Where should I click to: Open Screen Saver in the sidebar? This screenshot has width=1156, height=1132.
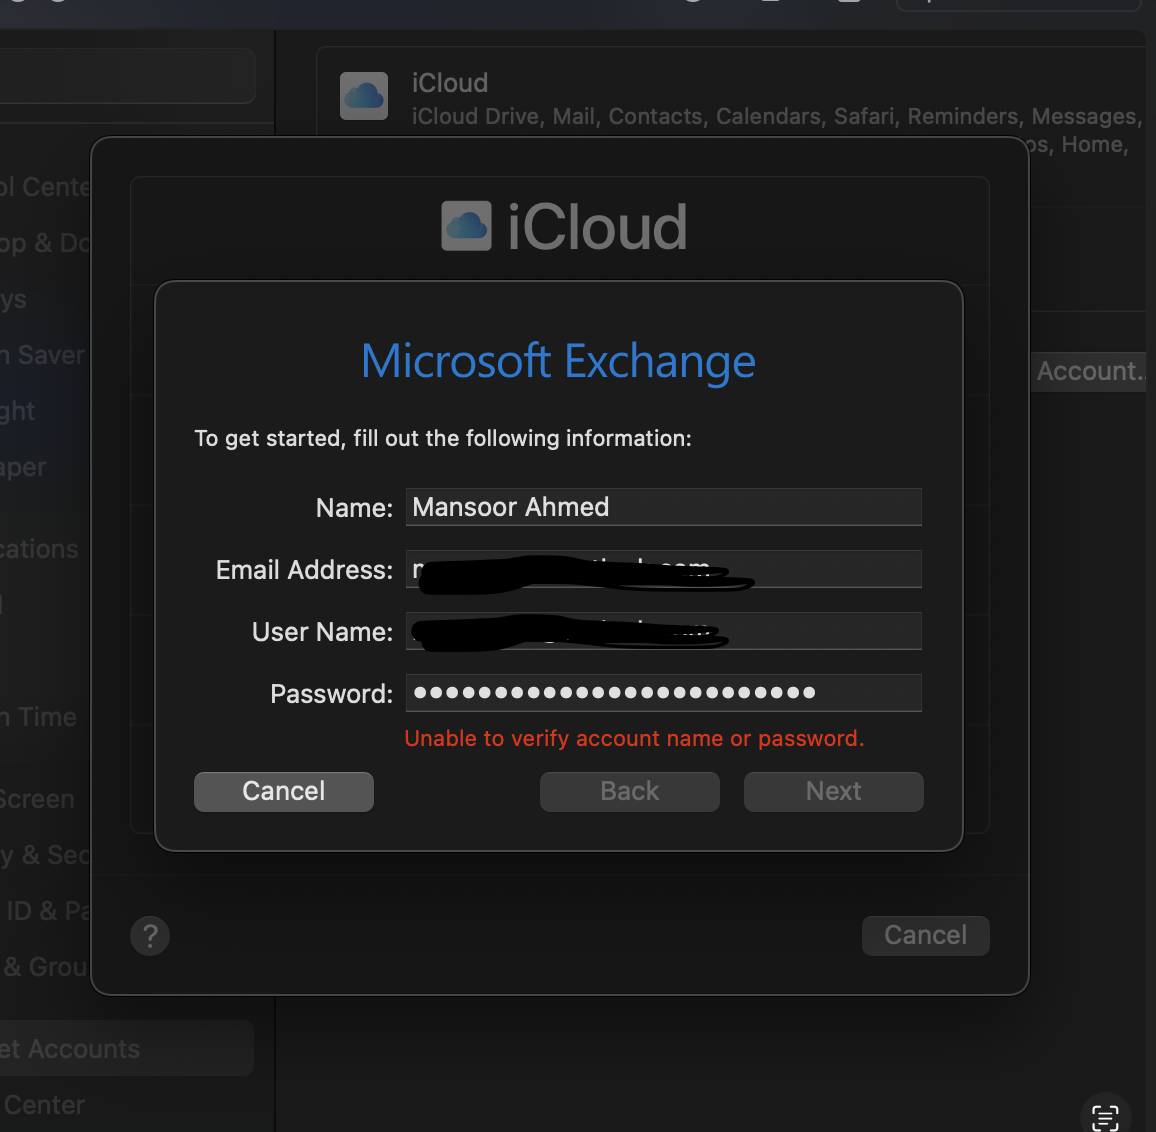coord(43,355)
